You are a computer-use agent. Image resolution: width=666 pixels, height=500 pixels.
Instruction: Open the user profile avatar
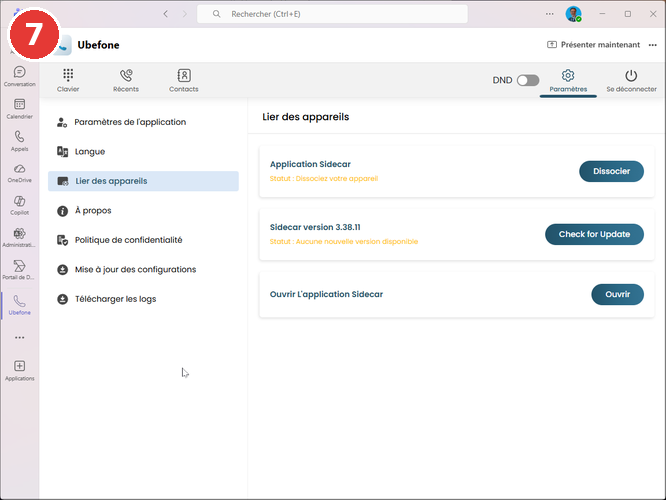click(x=573, y=14)
